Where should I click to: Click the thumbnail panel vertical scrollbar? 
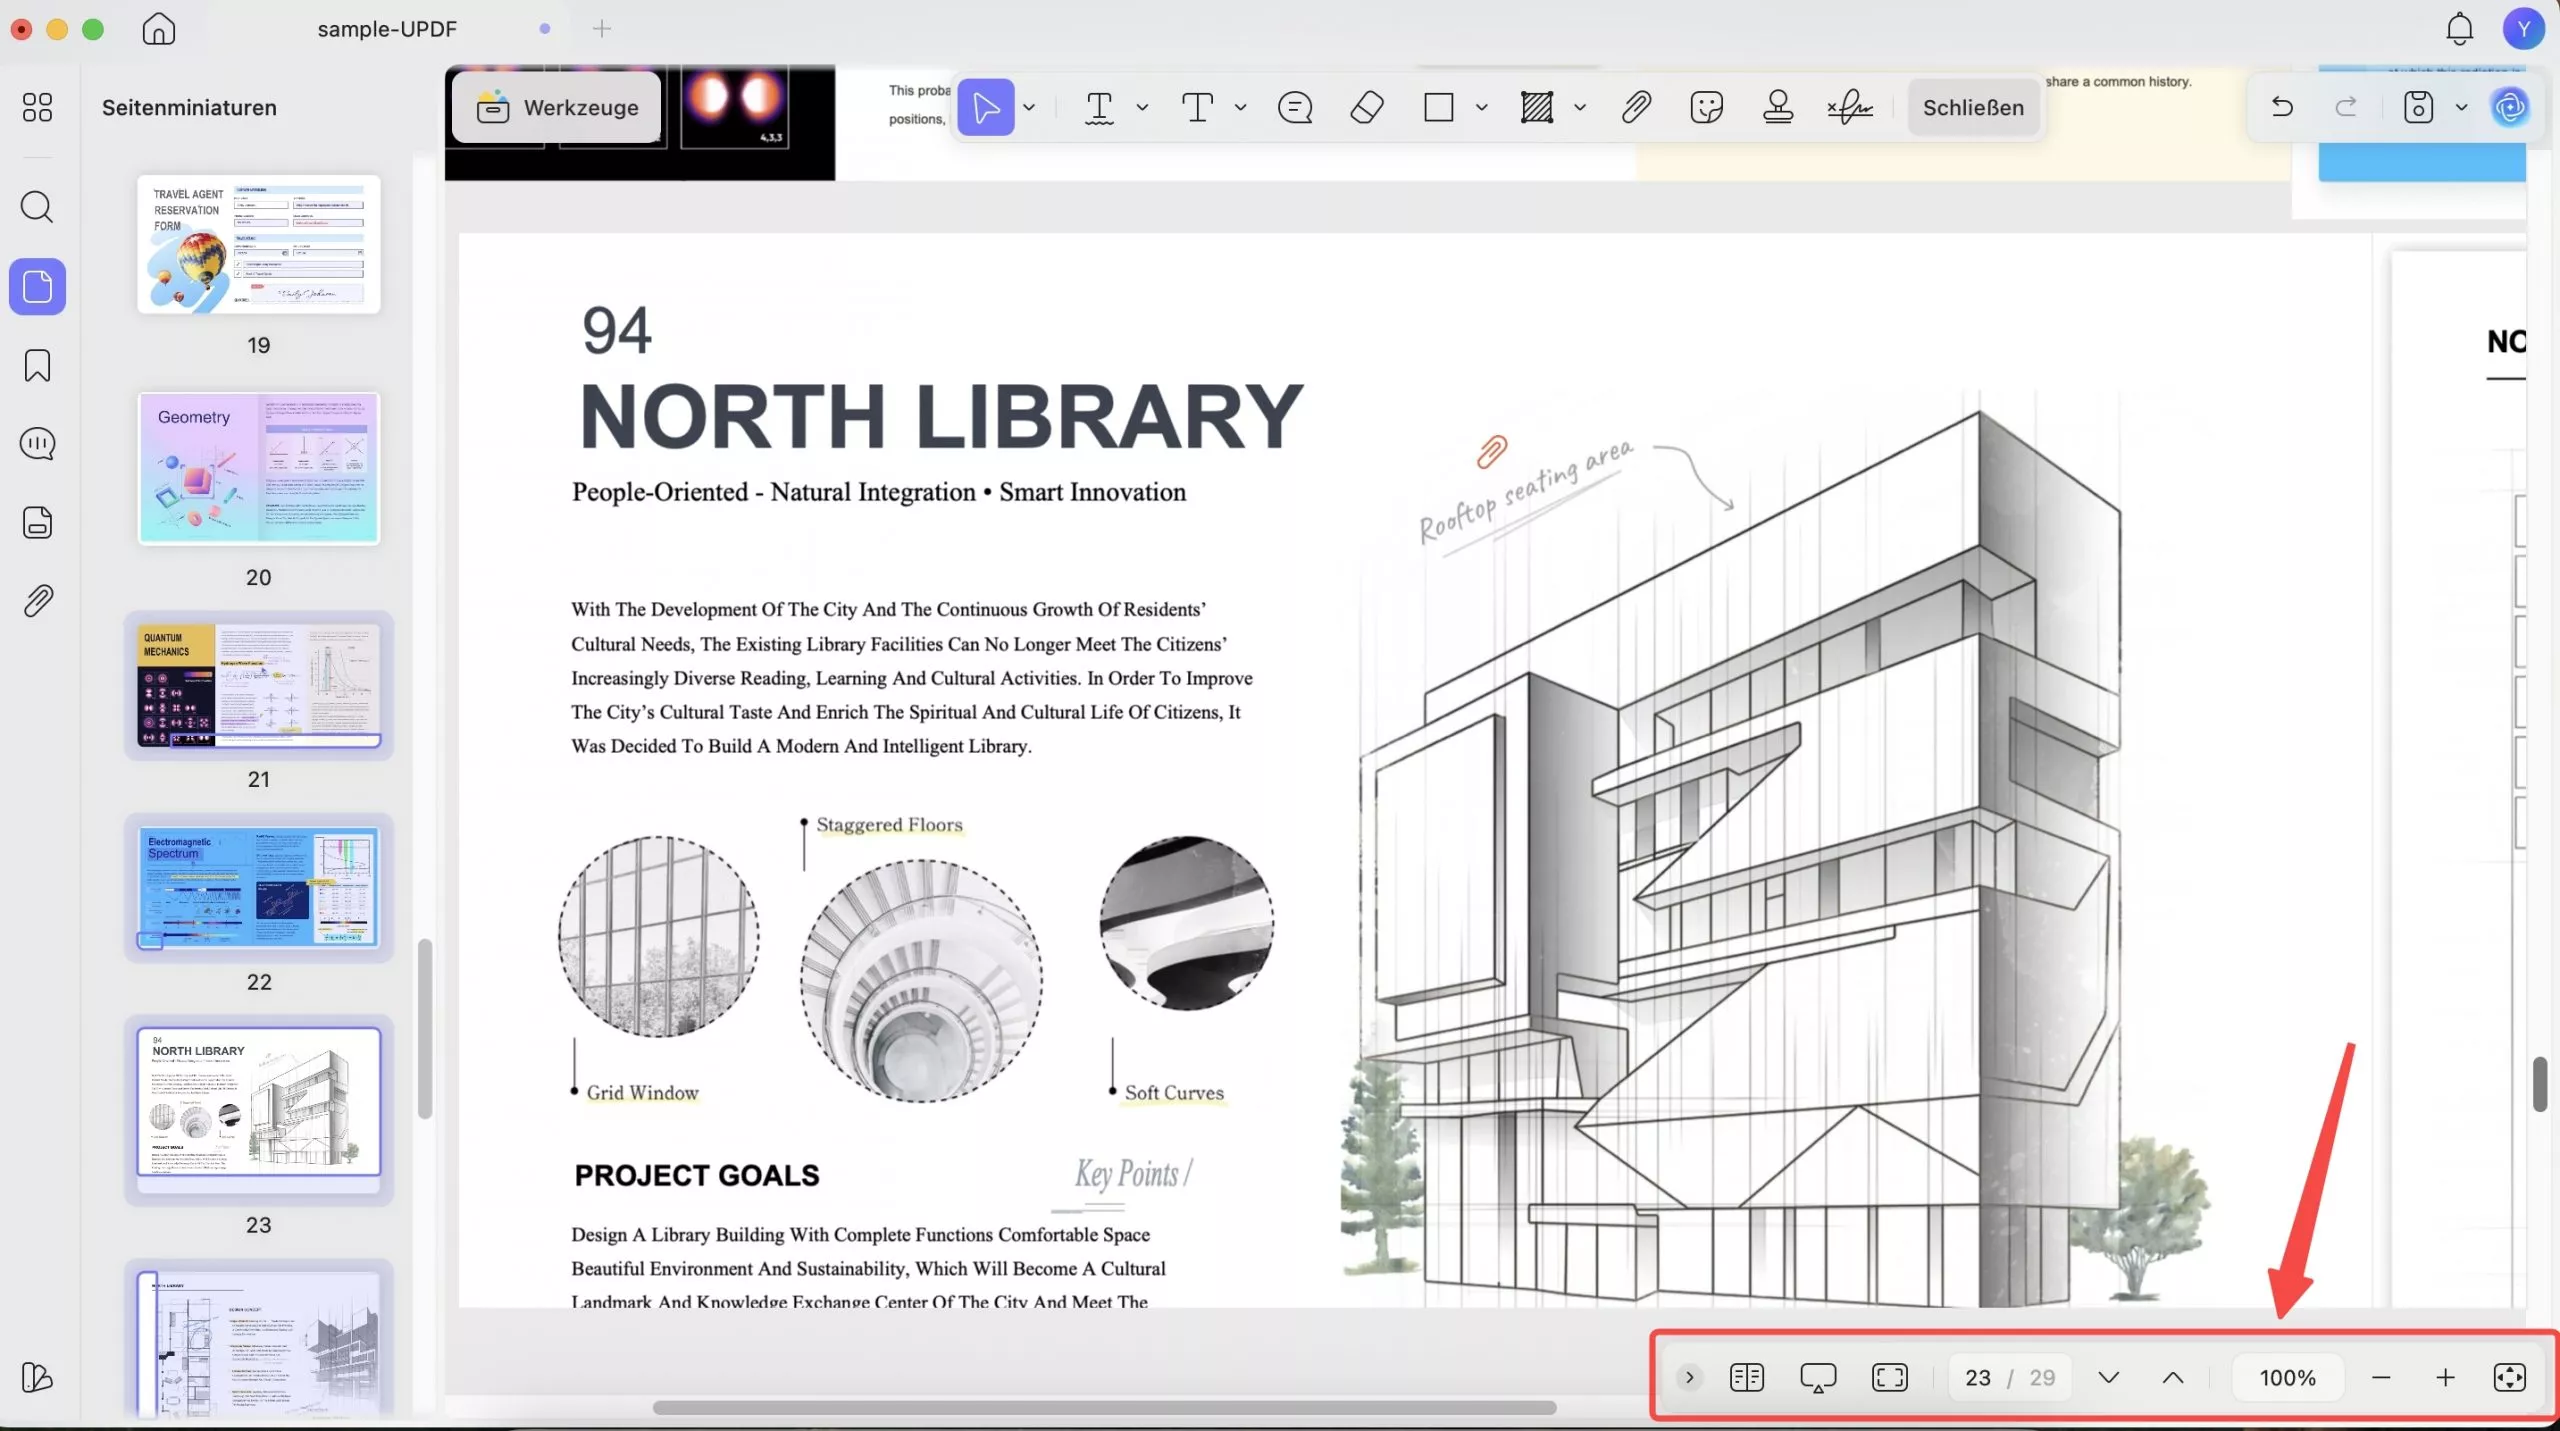[425, 1028]
